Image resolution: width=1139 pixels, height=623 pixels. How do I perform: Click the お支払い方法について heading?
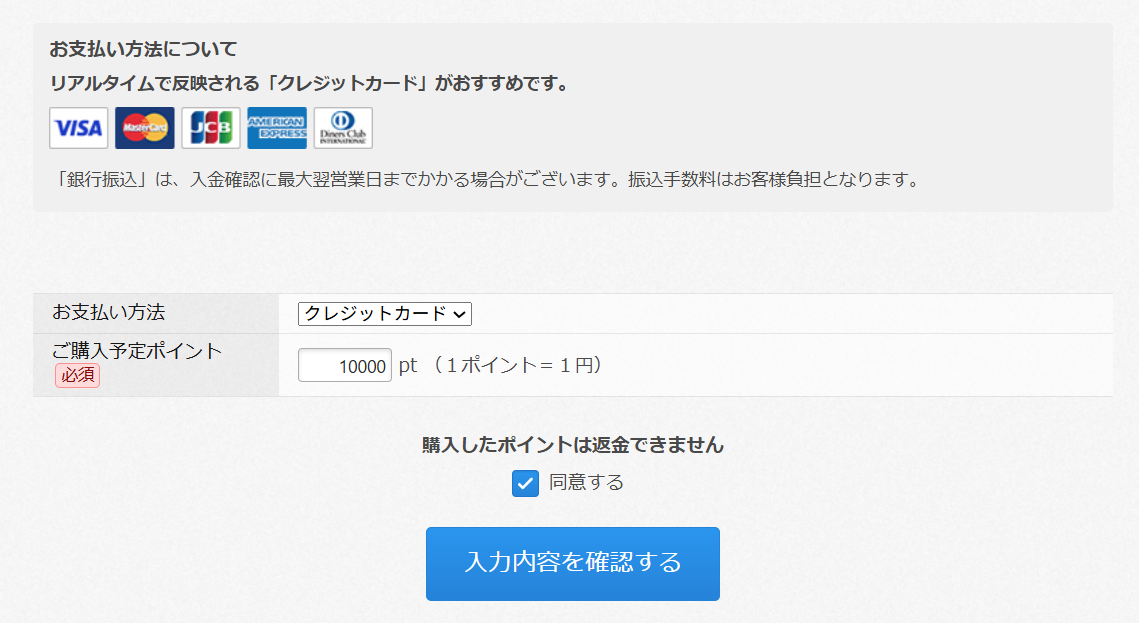click(x=143, y=49)
